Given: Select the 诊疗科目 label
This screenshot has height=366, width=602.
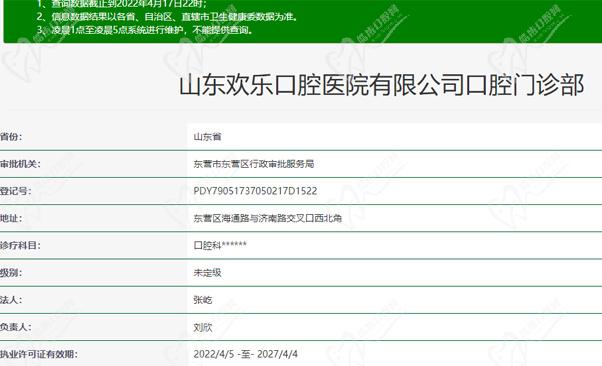Looking at the screenshot, I should pyautogui.click(x=20, y=245).
